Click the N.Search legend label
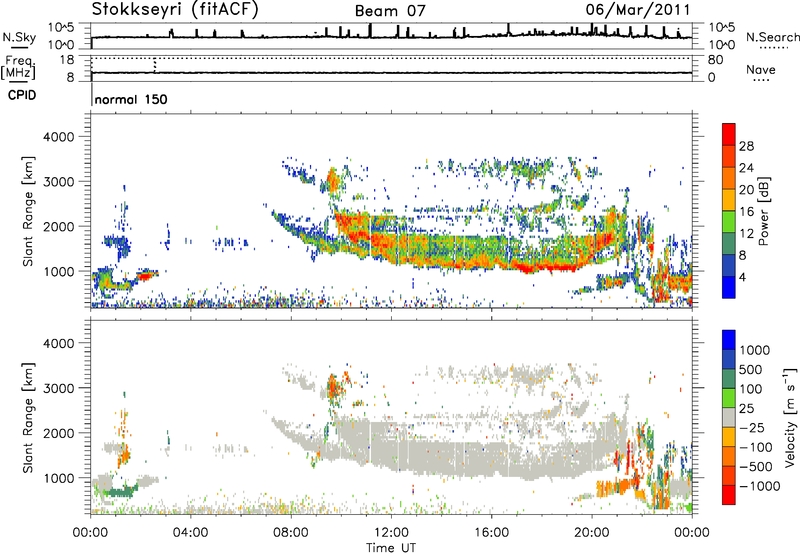Screen dimensions: 800x554 [772, 37]
